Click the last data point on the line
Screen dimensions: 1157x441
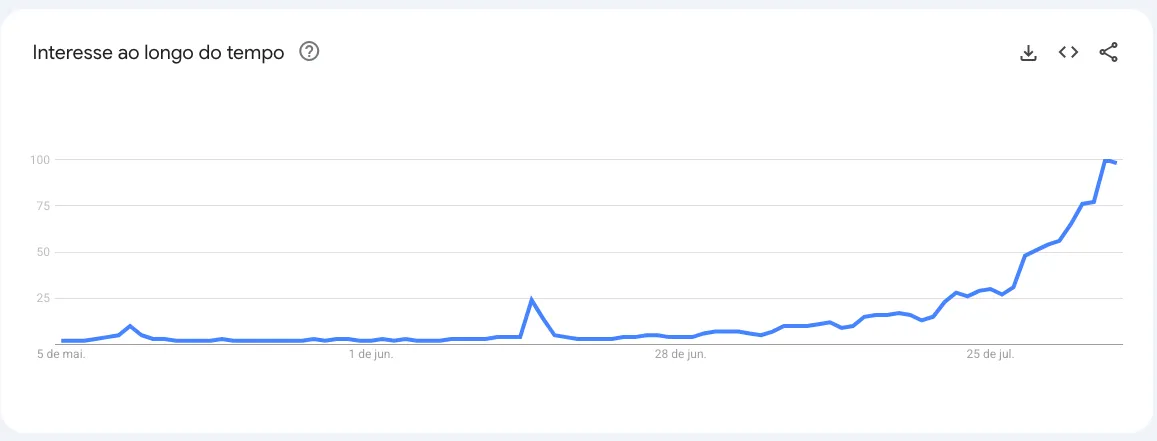tap(1116, 162)
